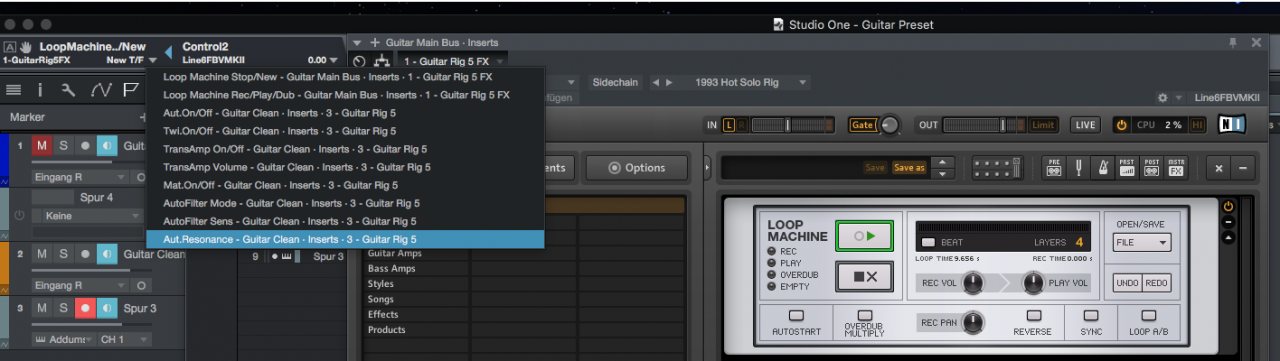Click the UNDO button on the Loop Machine
Screen dimensions: 1280x361
(1127, 284)
